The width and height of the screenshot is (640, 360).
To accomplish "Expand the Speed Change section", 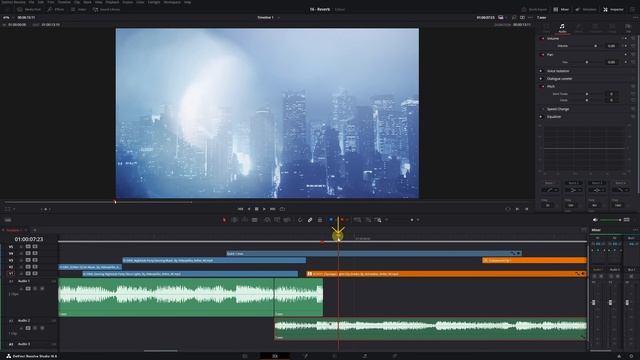I will 558,109.
